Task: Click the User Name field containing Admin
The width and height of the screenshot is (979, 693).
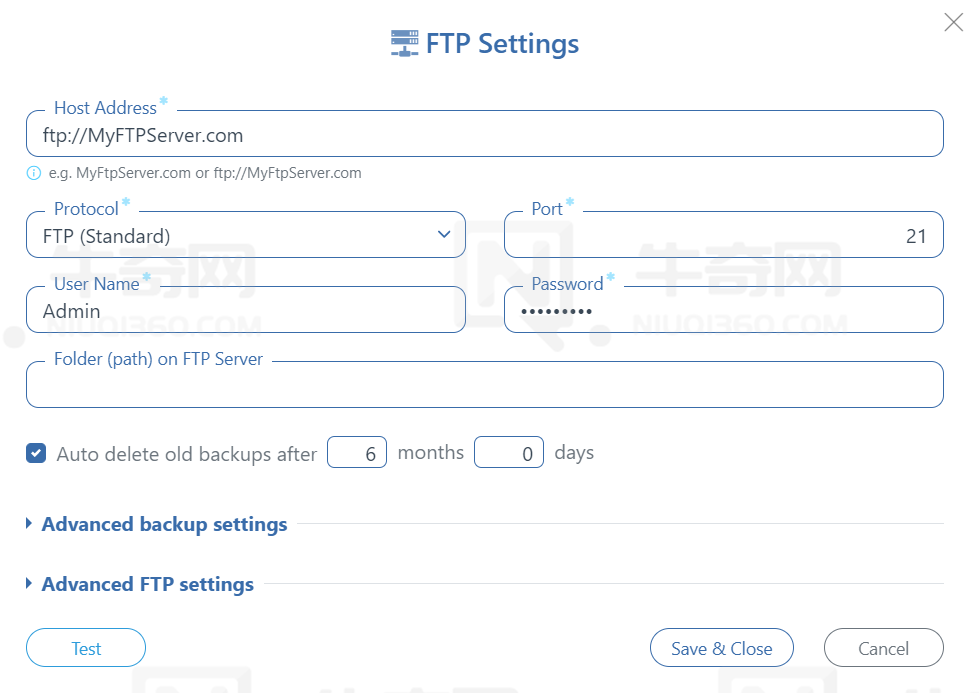Action: tap(246, 310)
